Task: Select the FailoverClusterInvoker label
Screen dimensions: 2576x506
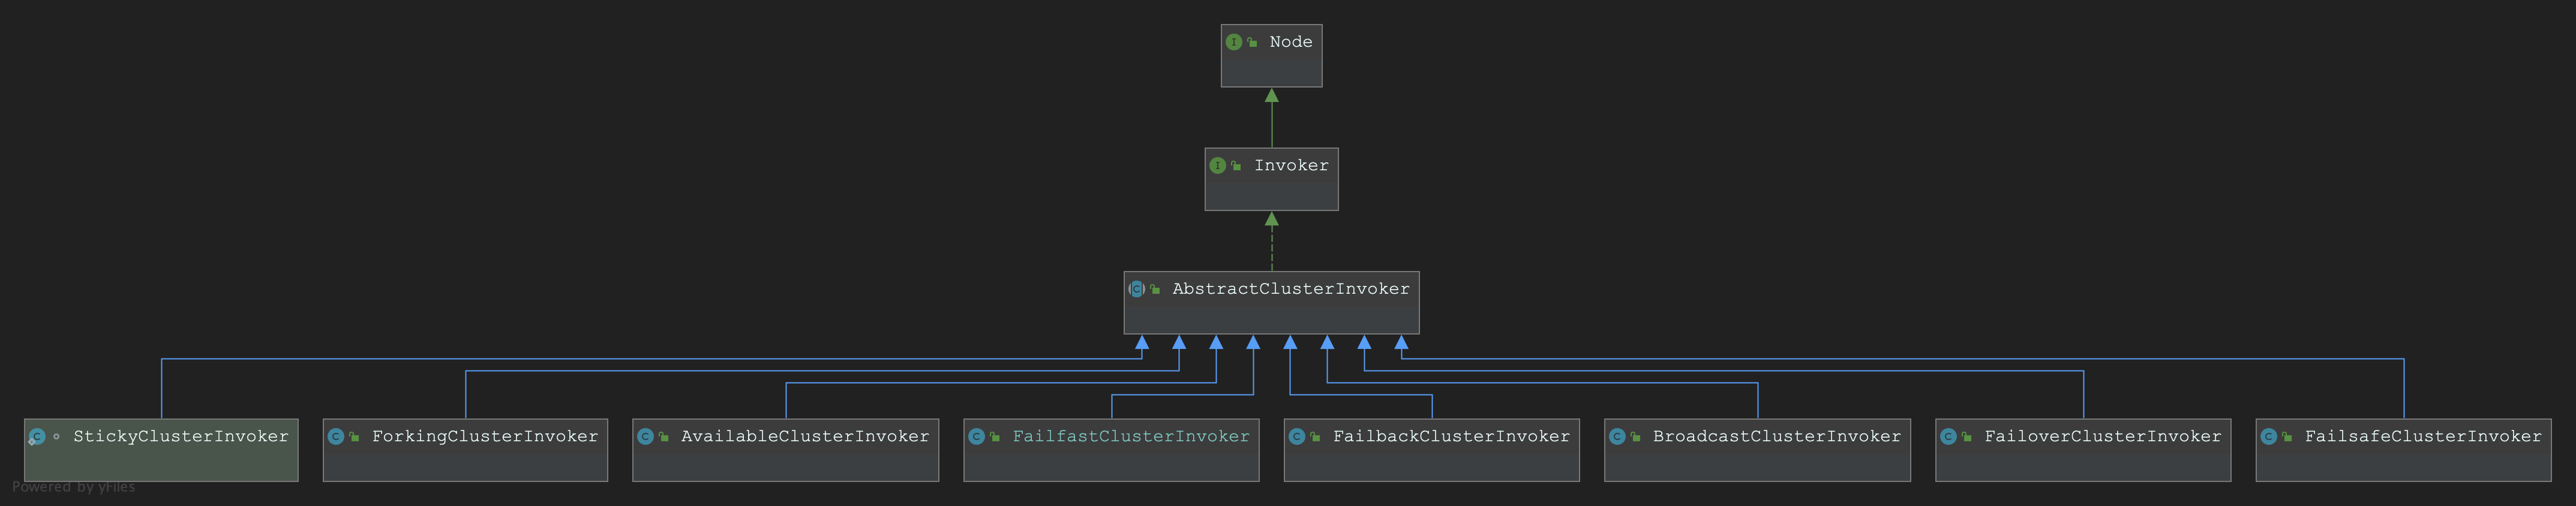Action: 2103,437
